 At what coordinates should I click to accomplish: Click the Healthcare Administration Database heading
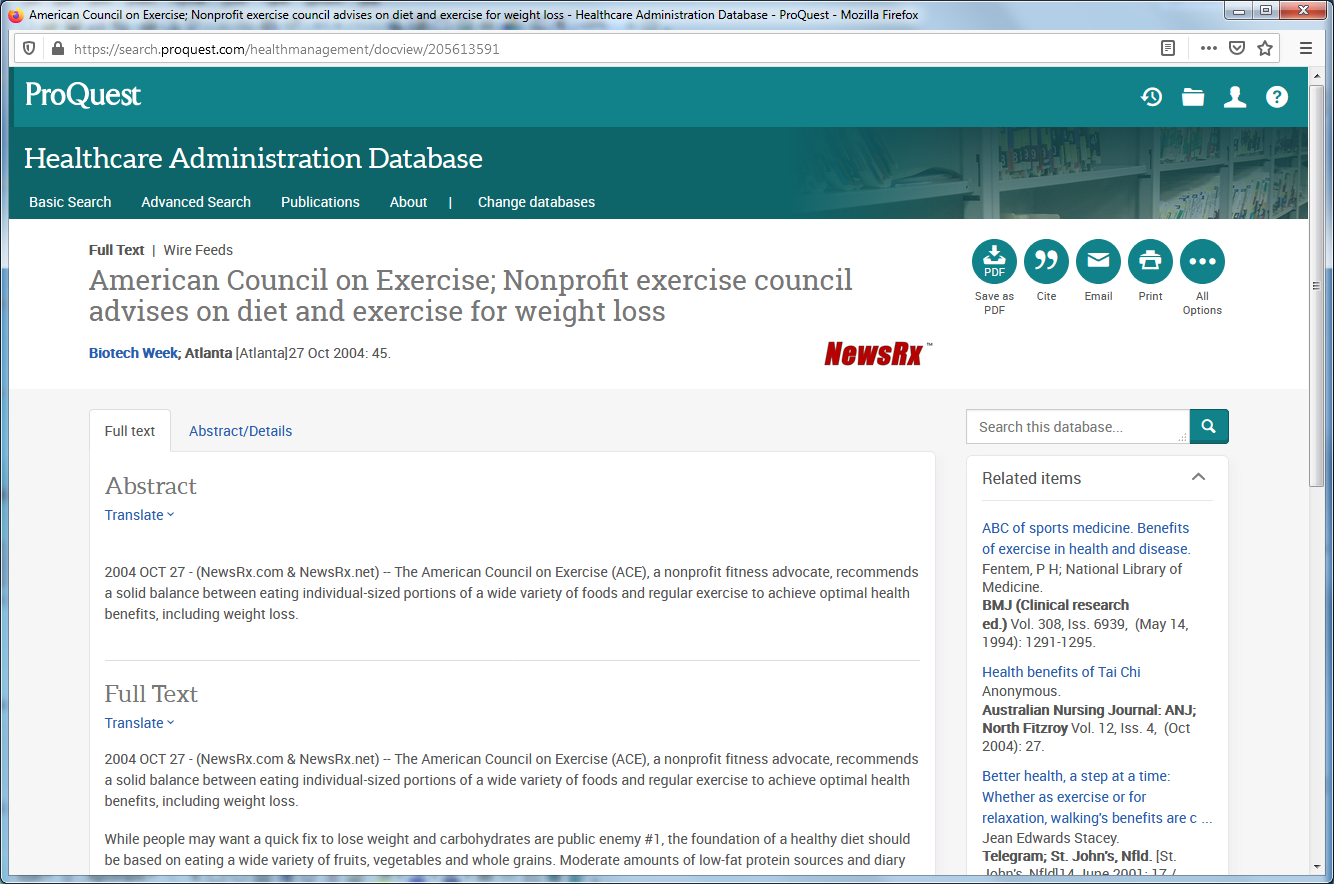[253, 158]
